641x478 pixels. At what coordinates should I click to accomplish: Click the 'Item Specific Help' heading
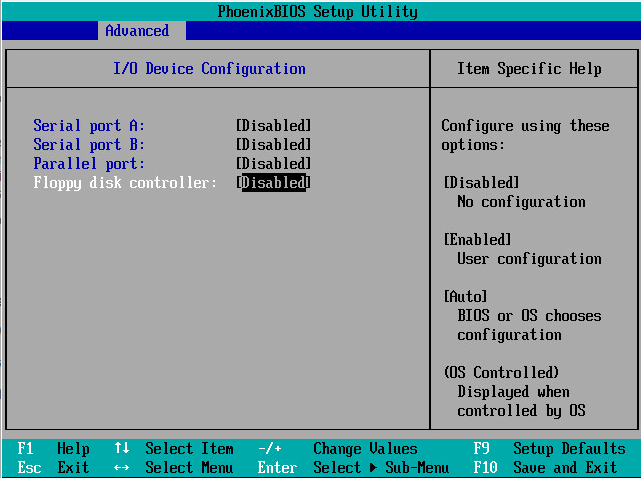pyautogui.click(x=529, y=68)
